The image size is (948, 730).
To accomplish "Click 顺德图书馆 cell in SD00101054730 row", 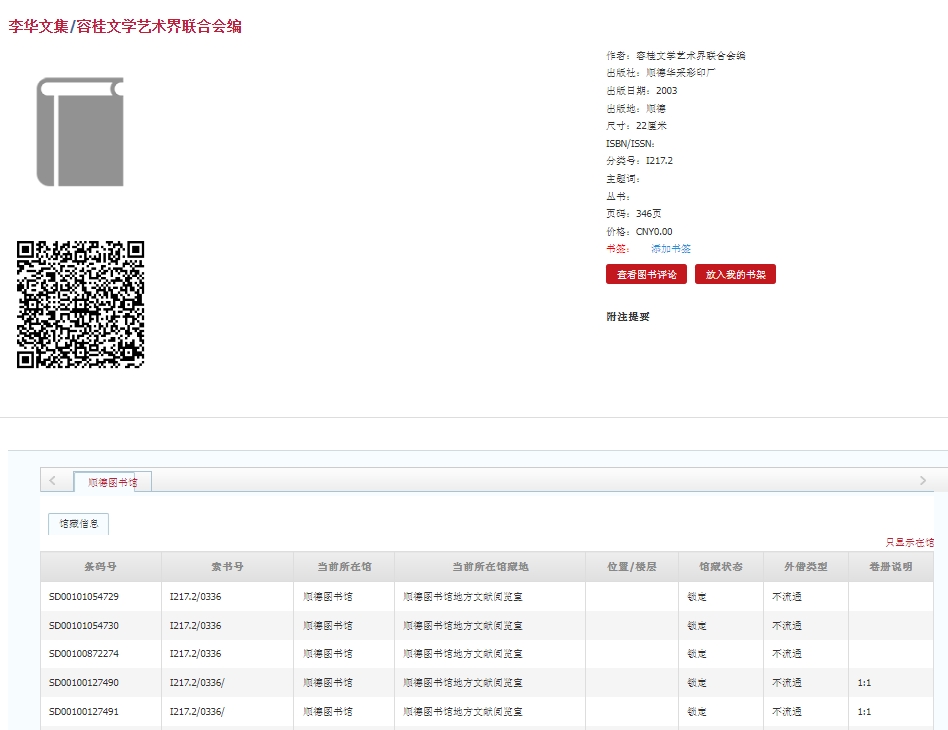I will click(328, 625).
